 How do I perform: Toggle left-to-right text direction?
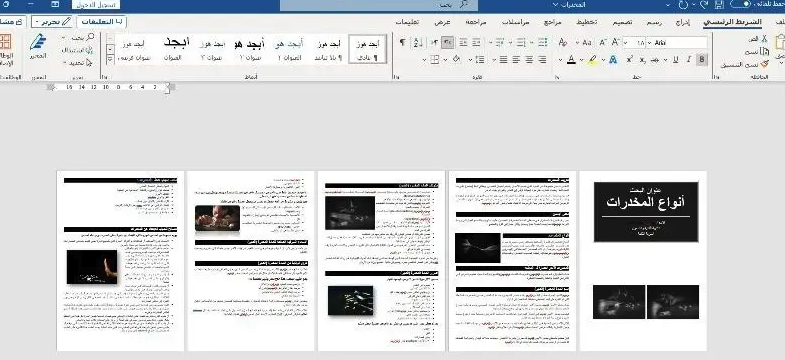point(434,43)
